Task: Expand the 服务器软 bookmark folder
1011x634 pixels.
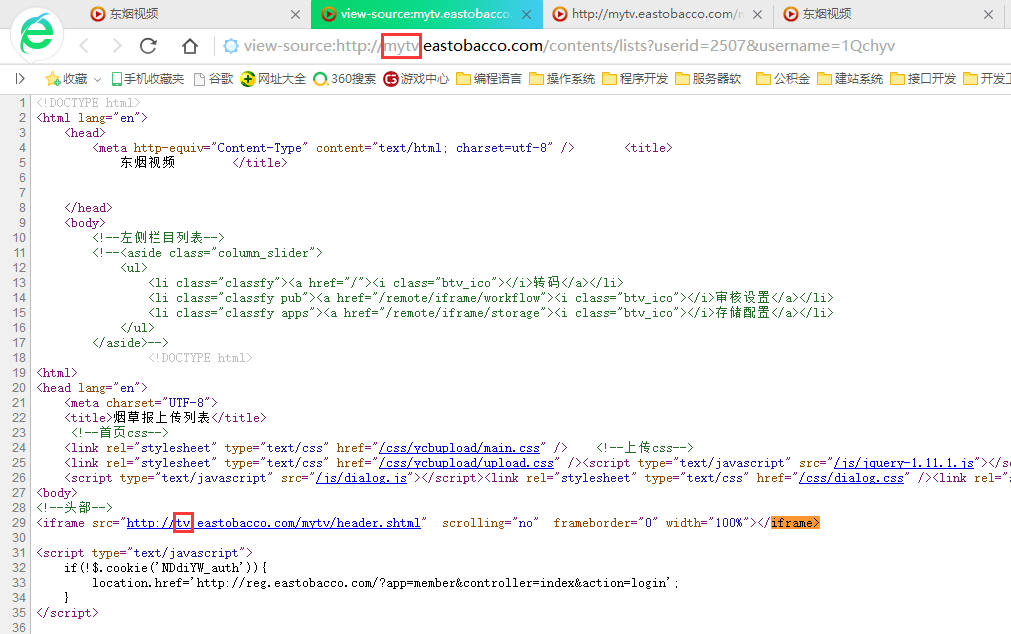Action: [x=708, y=79]
